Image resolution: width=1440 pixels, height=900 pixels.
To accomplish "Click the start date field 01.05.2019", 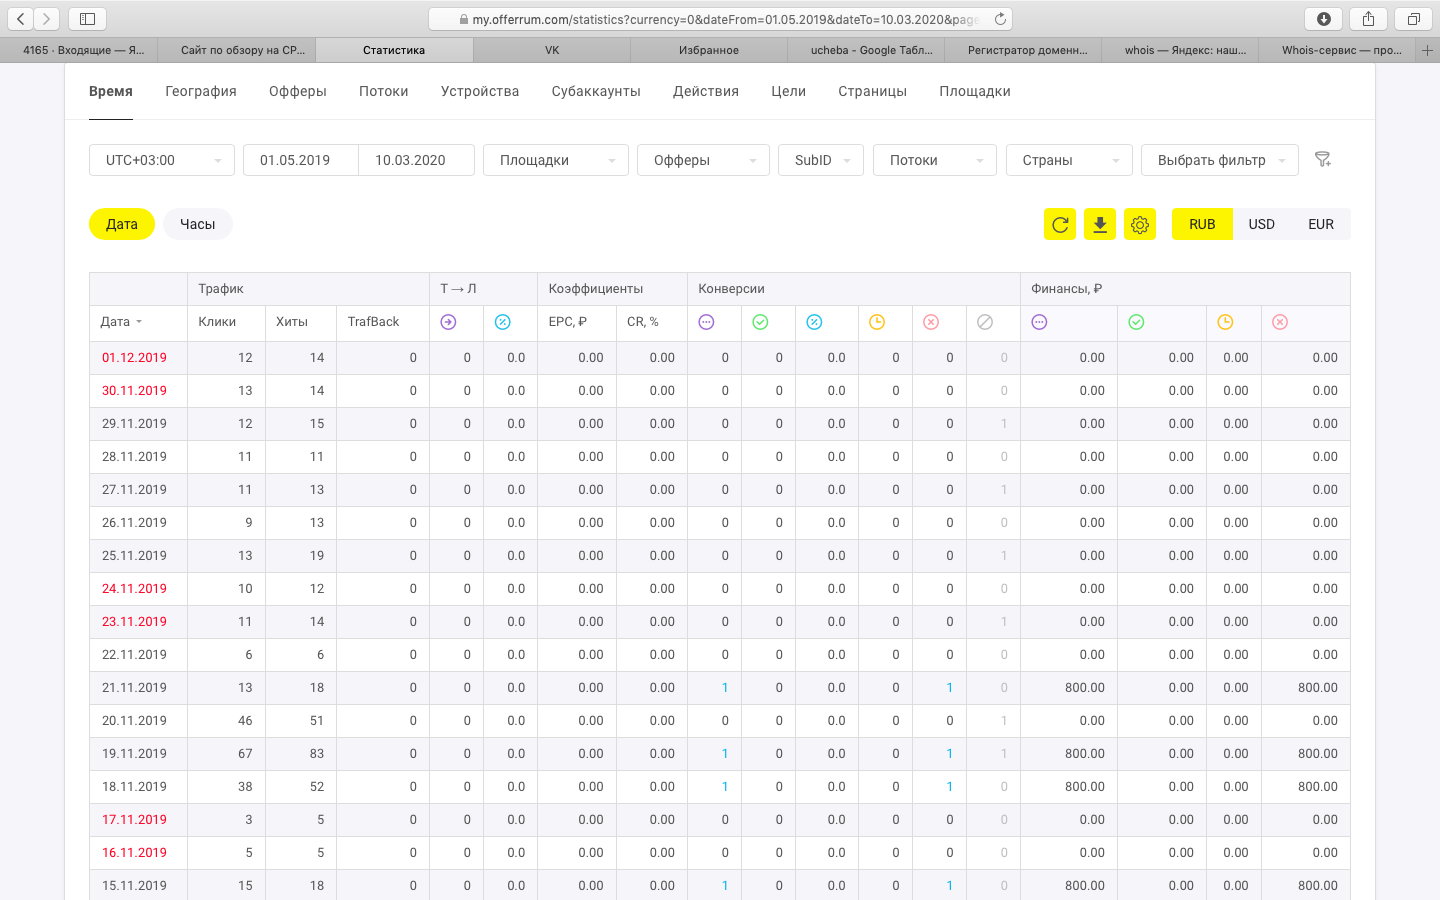I will [x=301, y=160].
